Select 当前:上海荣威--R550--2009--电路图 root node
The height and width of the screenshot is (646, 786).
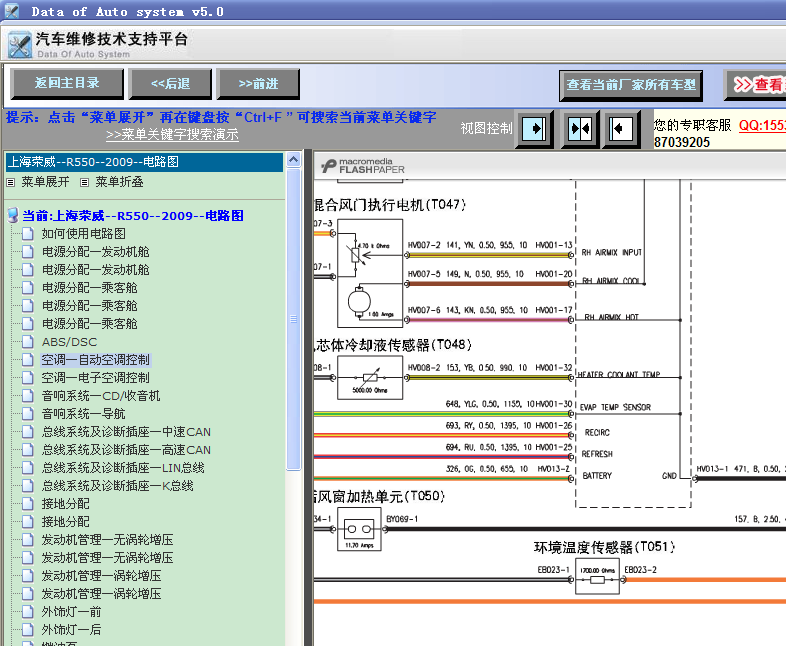133,216
